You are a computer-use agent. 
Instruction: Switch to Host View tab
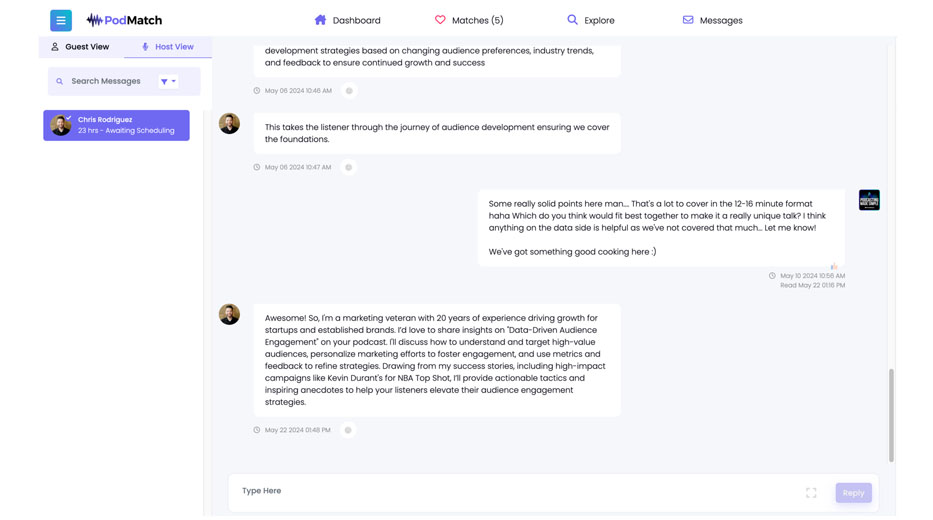click(167, 47)
